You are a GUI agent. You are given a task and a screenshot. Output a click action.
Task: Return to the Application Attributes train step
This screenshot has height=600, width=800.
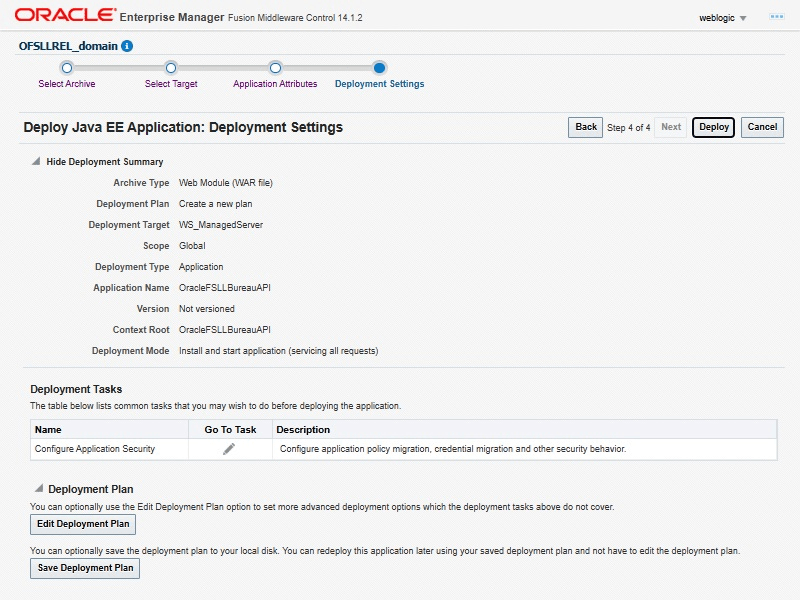pyautogui.click(x=275, y=68)
